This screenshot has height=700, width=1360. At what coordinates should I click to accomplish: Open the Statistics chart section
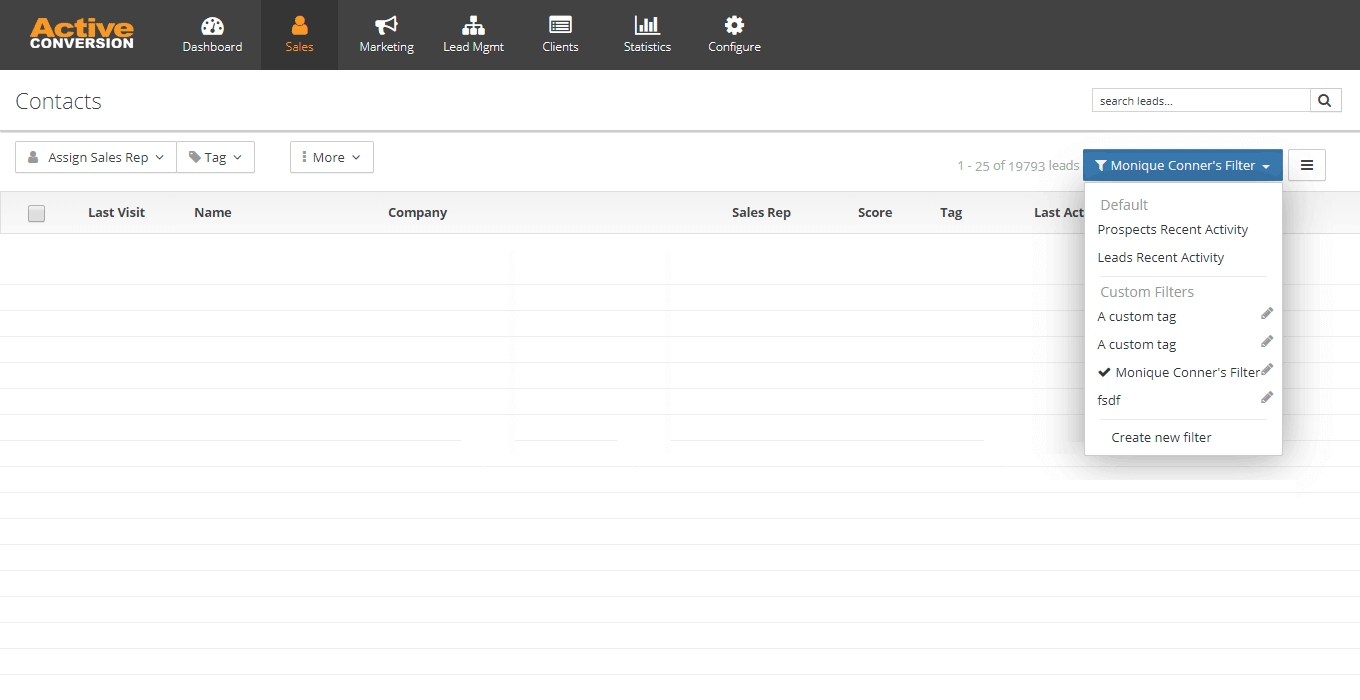point(647,35)
